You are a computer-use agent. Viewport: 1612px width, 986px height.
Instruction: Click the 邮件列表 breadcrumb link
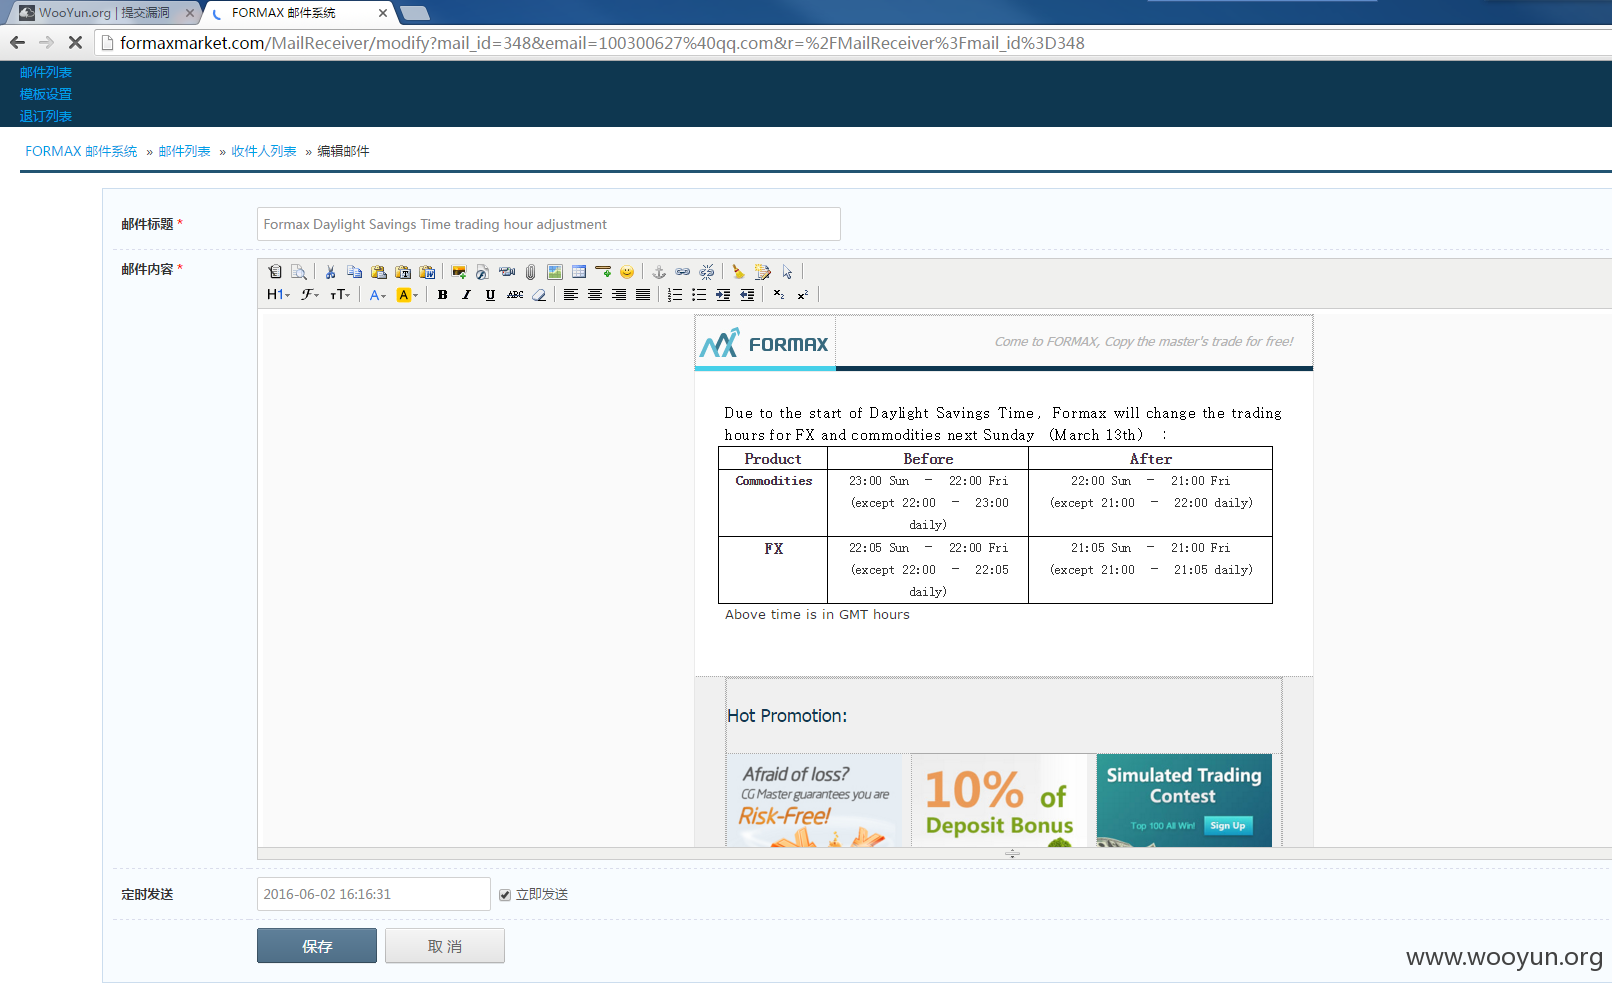tap(184, 151)
